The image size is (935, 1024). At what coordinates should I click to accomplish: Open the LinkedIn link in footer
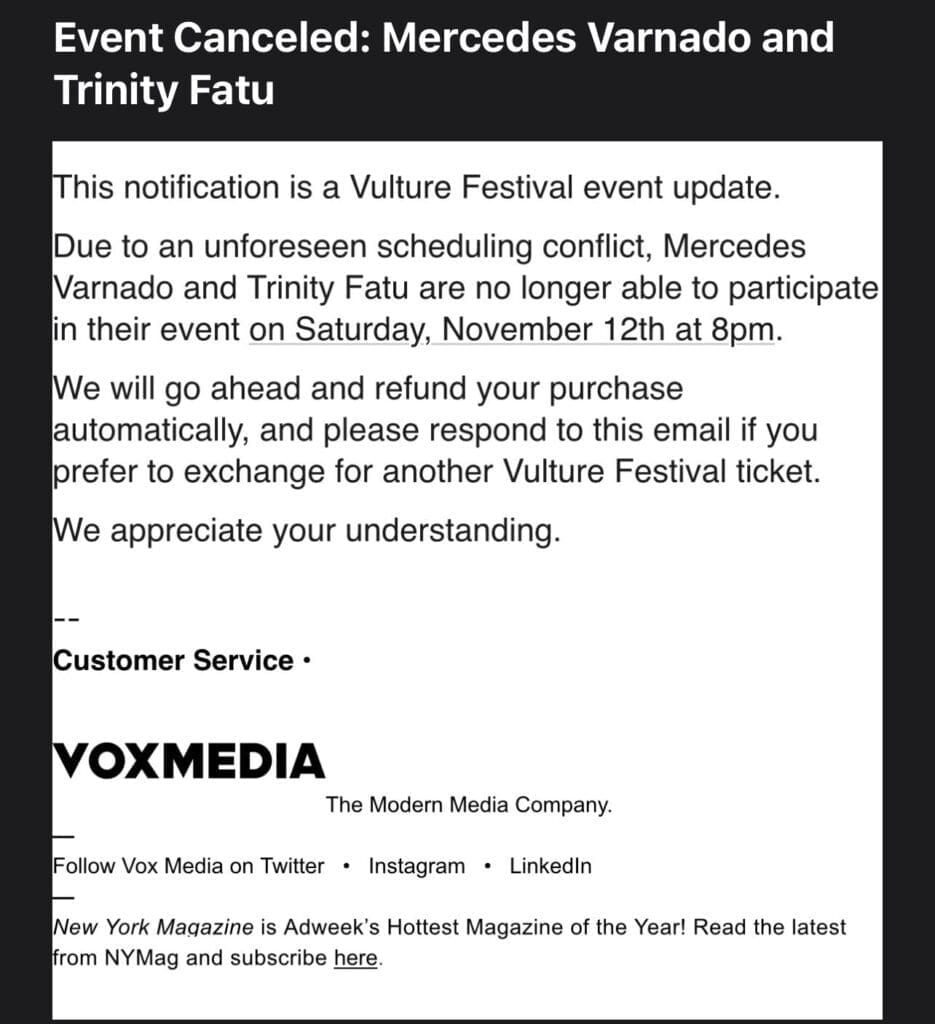[x=550, y=866]
